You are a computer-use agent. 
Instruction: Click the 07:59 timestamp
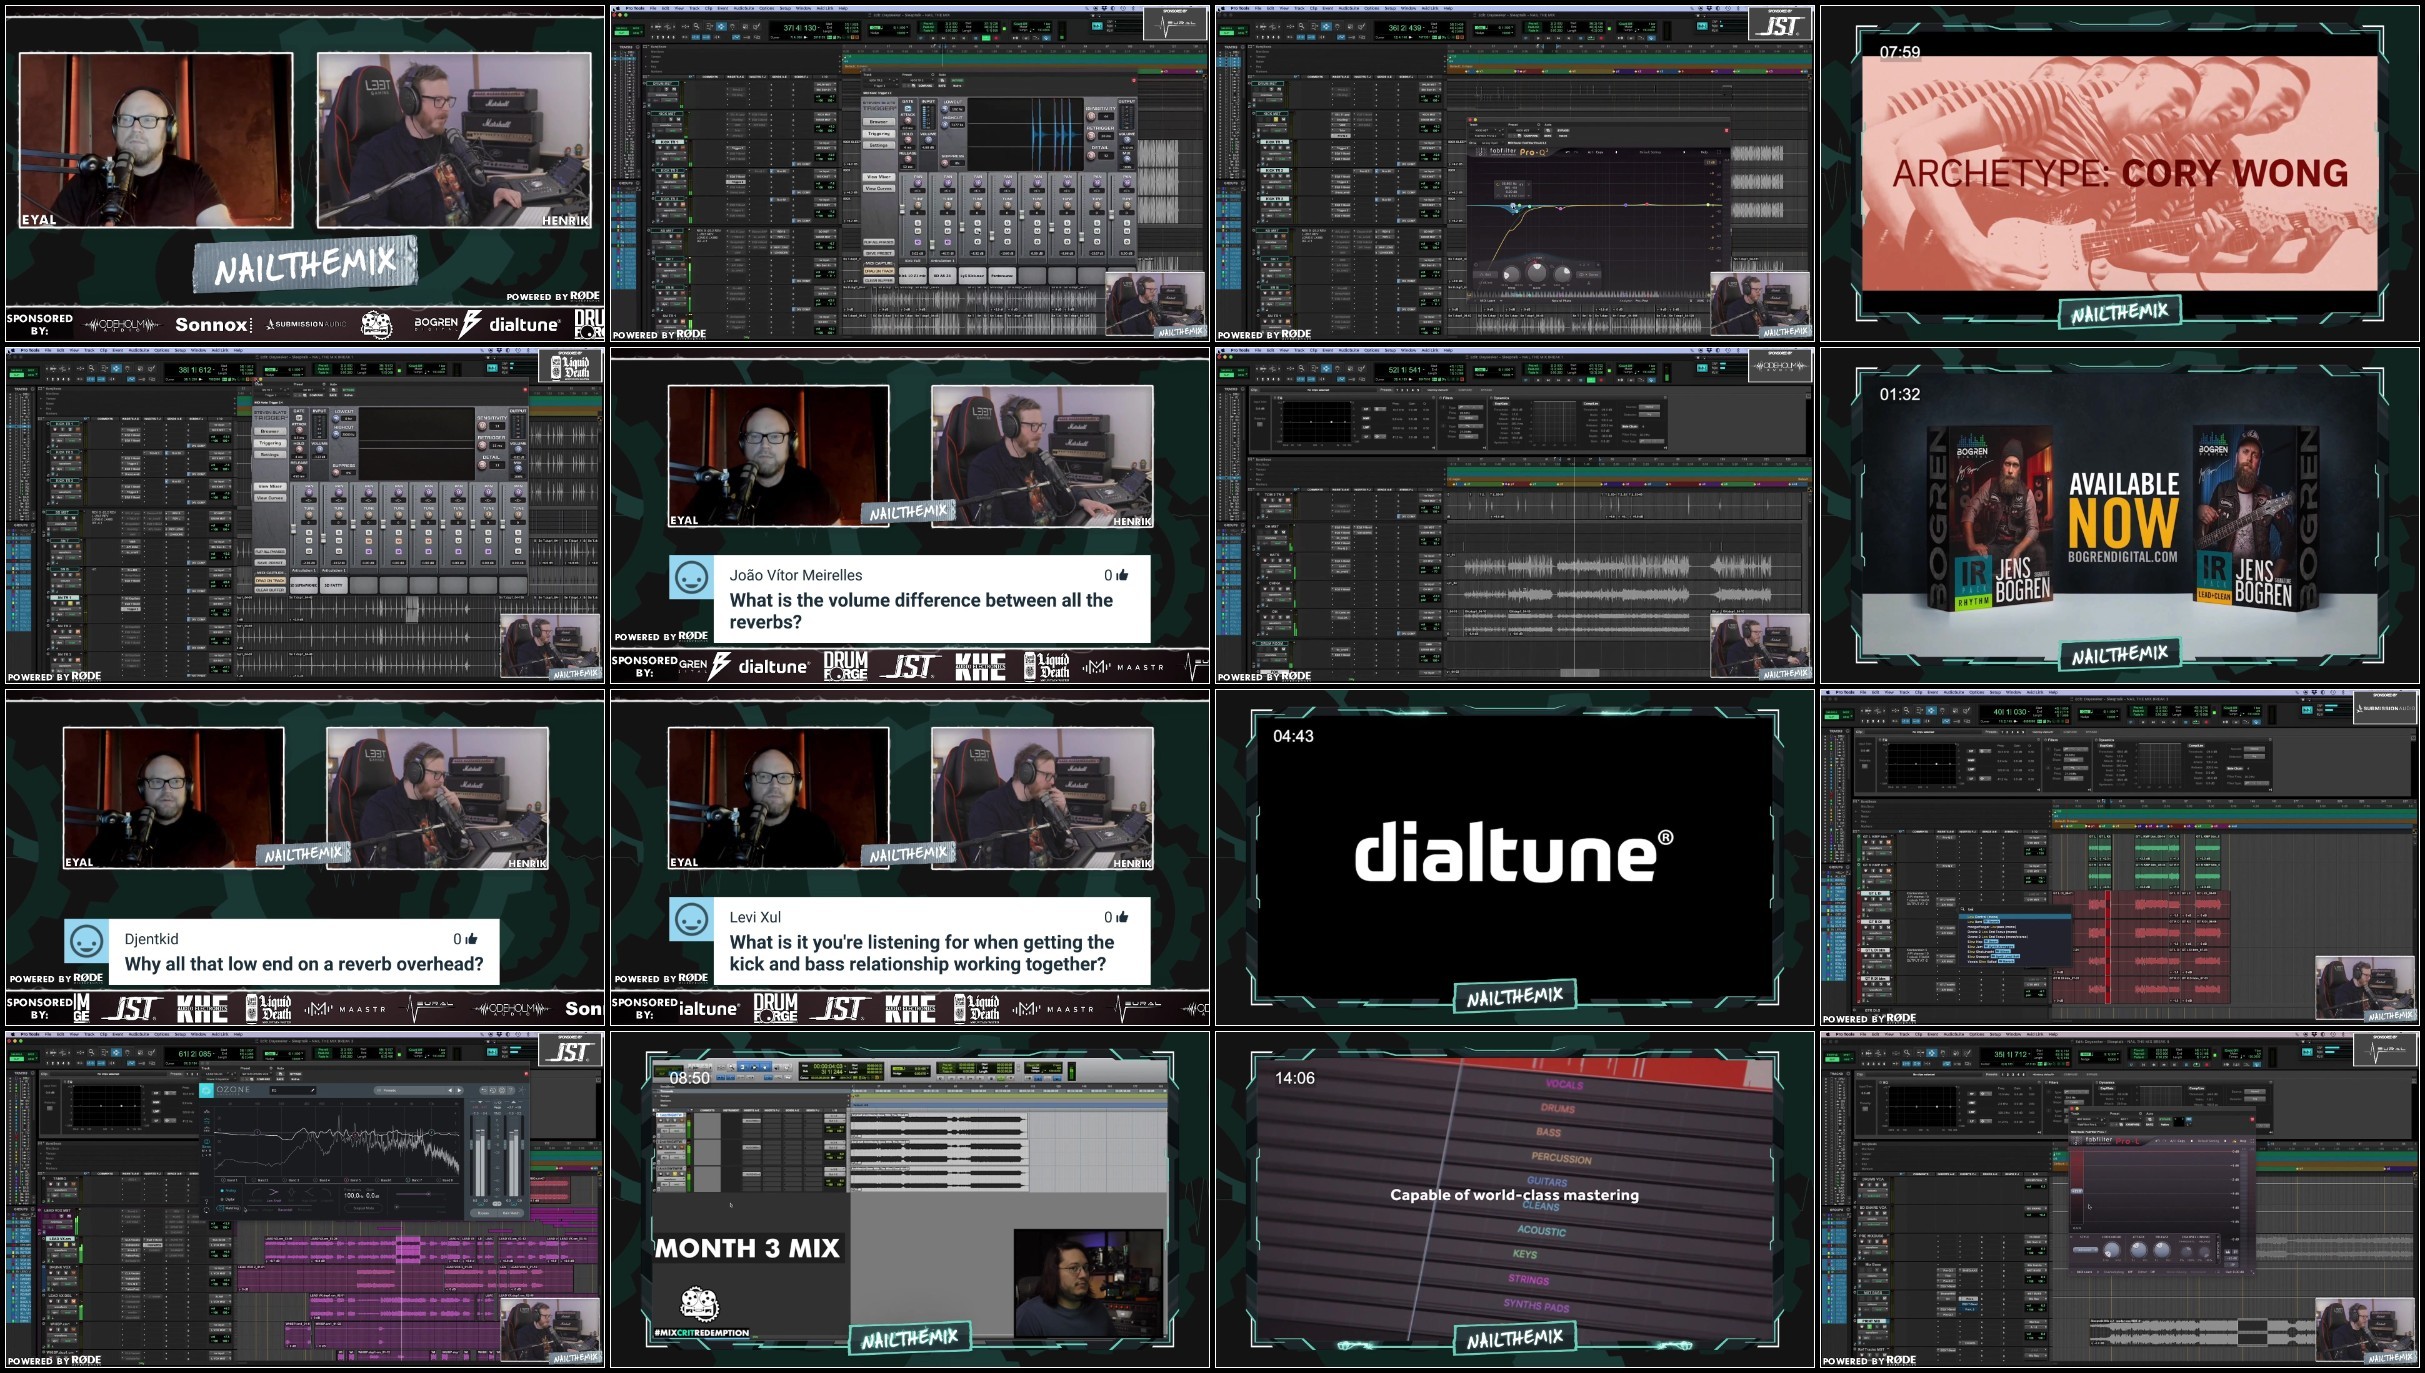(1900, 52)
